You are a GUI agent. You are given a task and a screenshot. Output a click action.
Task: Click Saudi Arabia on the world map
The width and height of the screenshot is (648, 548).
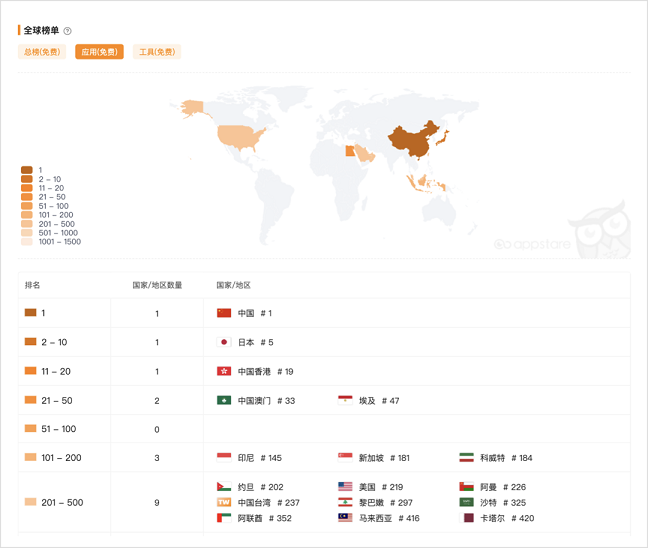[364, 154]
